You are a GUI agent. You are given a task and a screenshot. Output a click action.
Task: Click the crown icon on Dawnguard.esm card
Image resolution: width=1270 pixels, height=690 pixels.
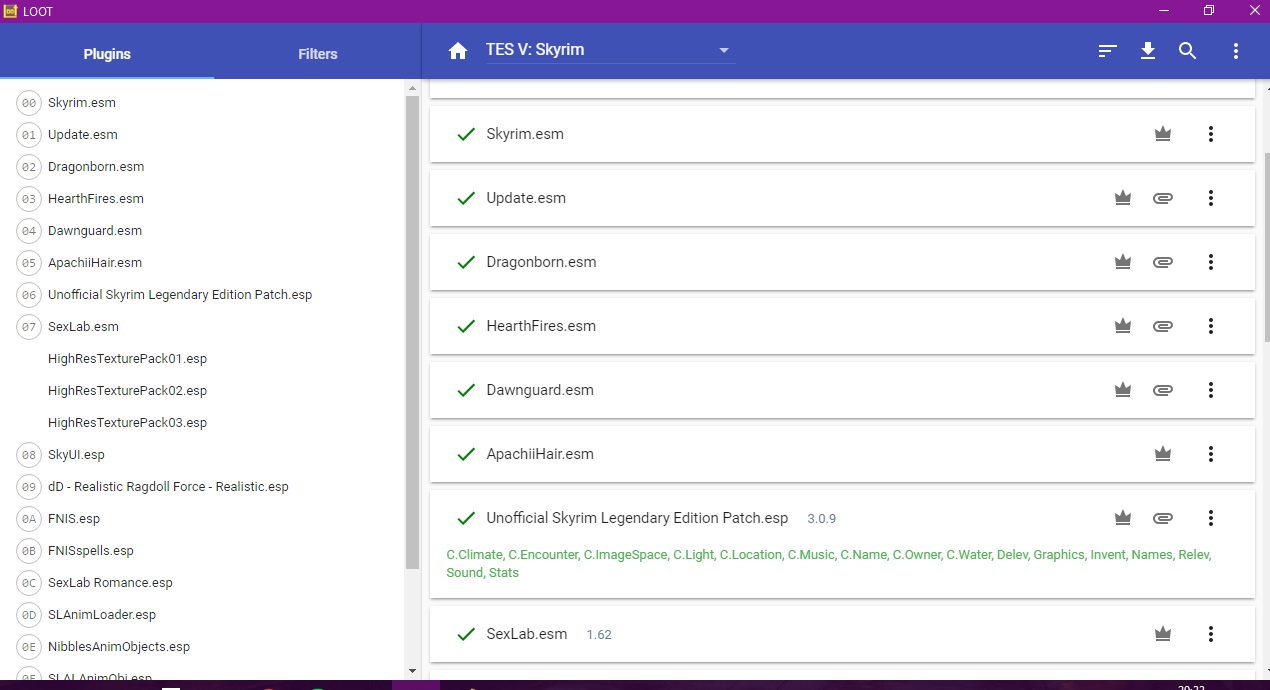click(x=1123, y=390)
